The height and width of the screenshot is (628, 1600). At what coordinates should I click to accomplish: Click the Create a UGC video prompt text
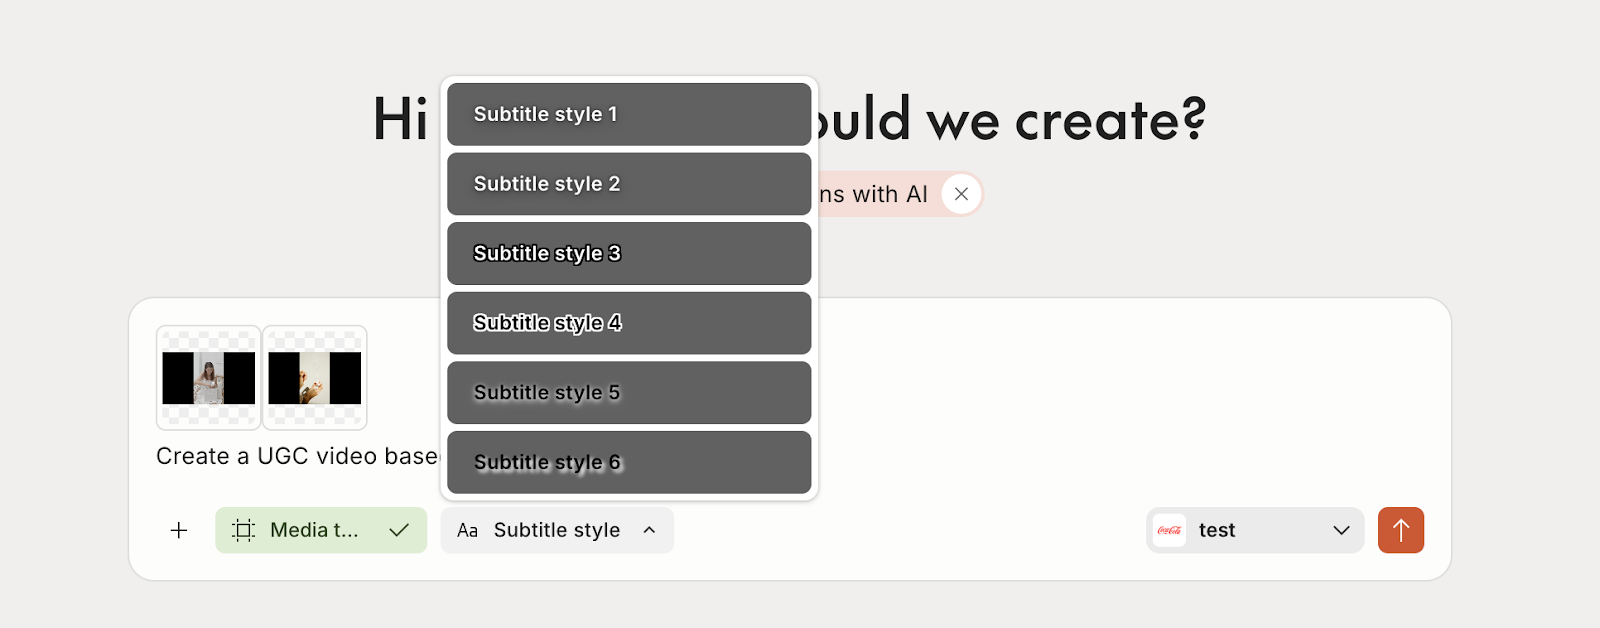297,456
